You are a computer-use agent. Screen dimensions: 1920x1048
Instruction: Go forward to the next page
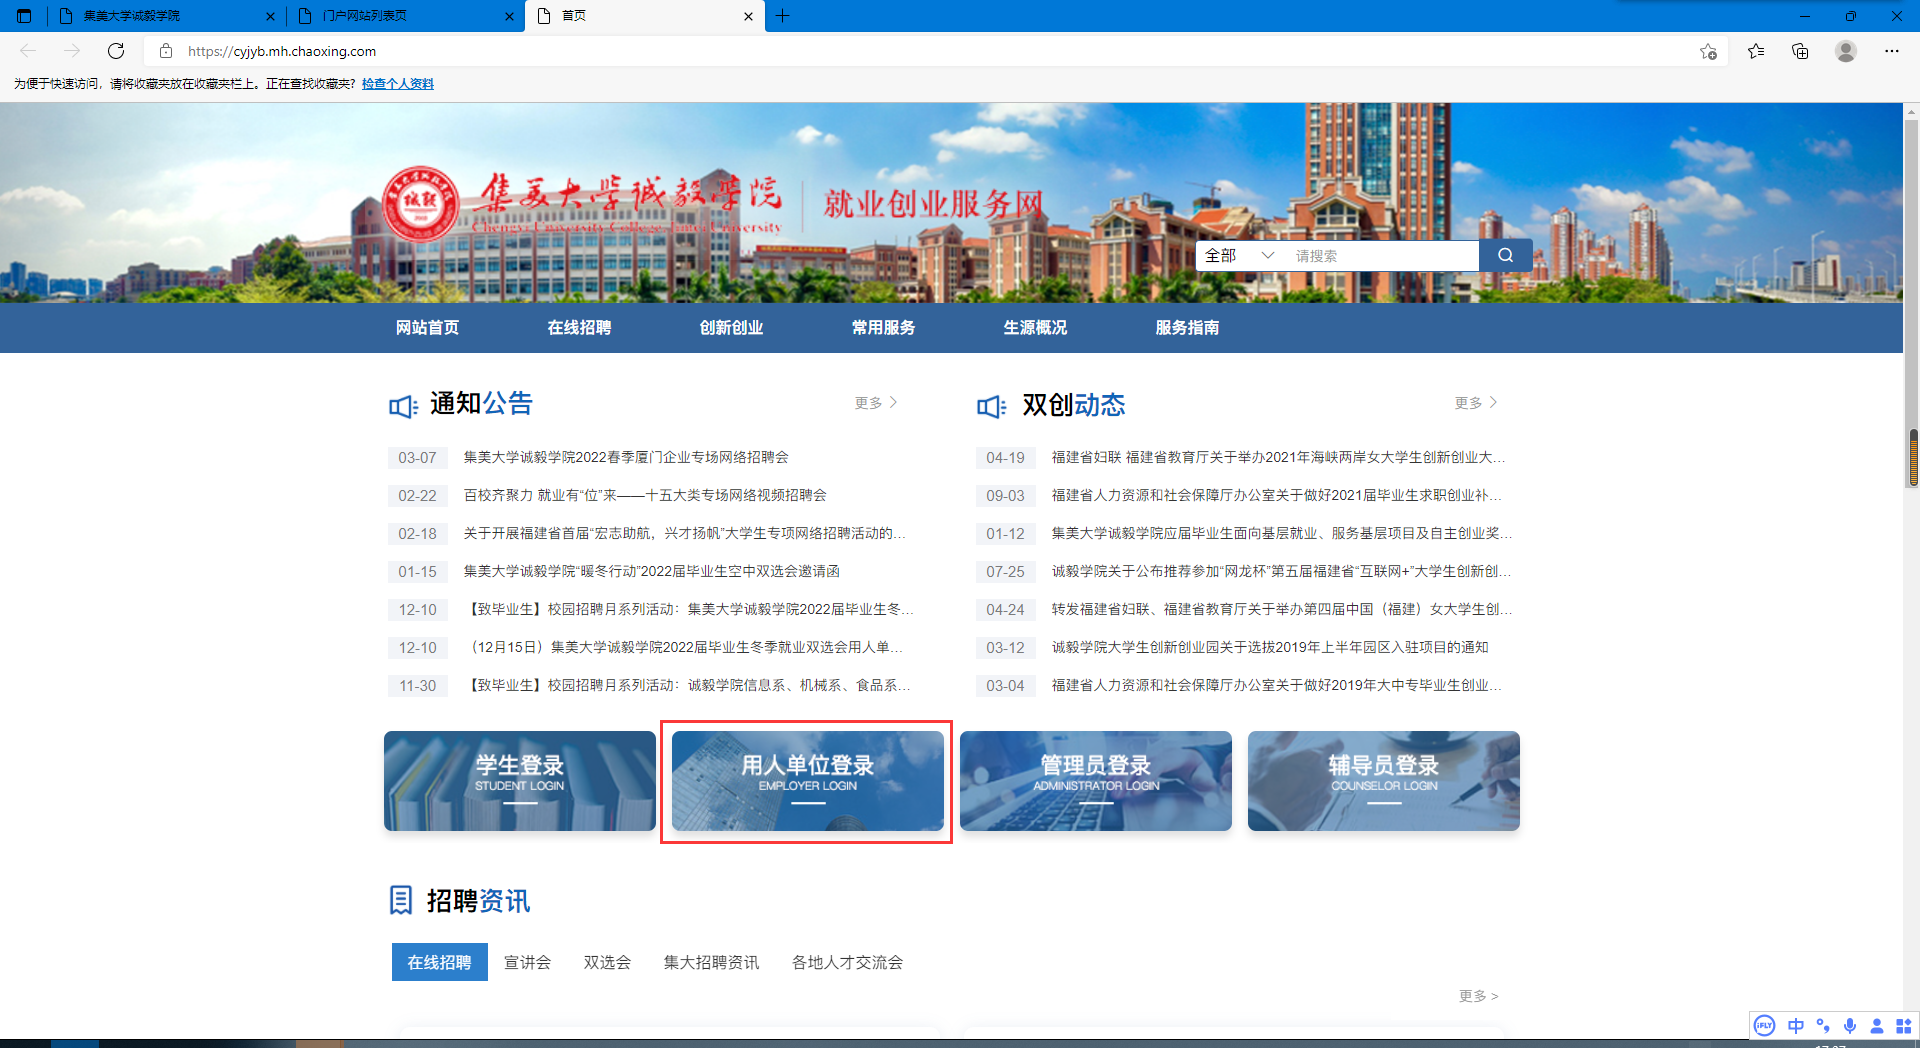[x=72, y=51]
